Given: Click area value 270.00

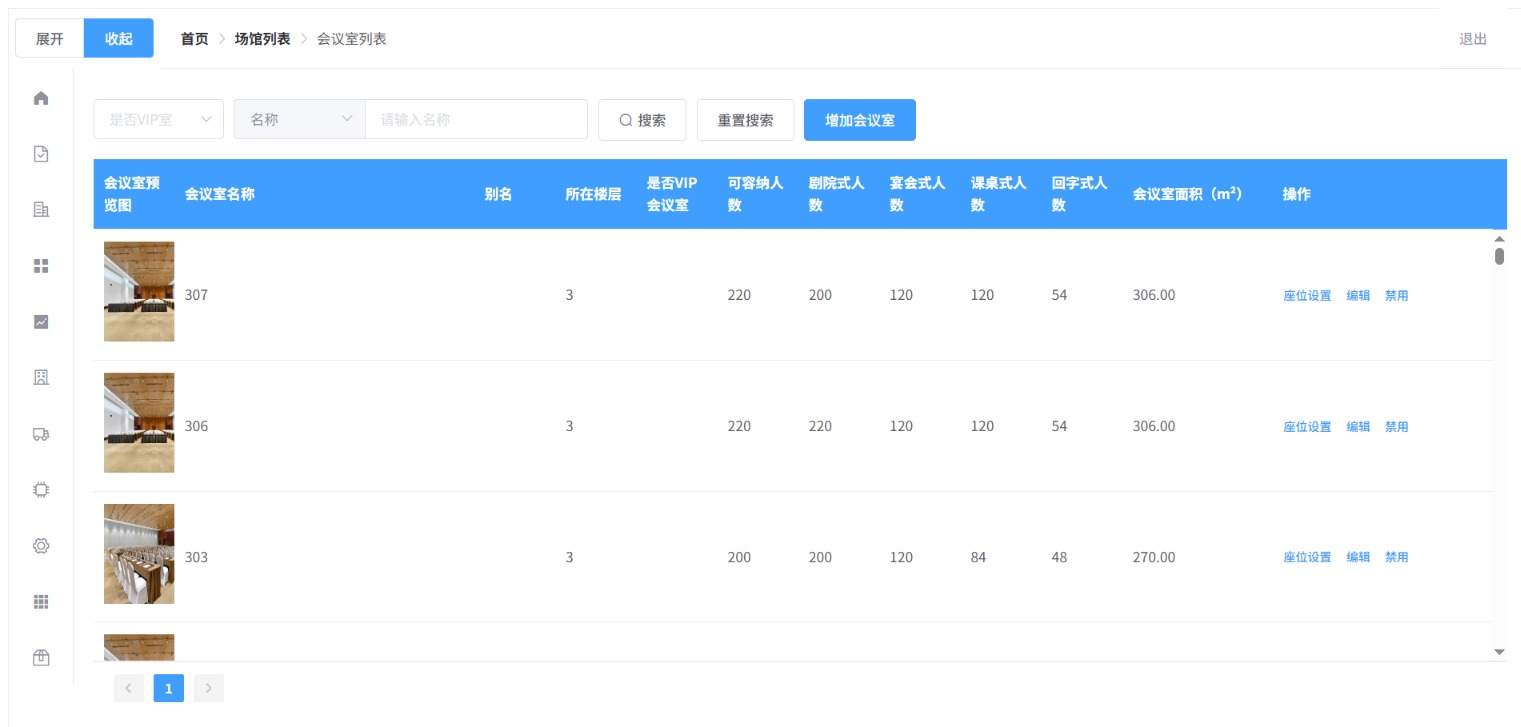Looking at the screenshot, I should (1154, 557).
